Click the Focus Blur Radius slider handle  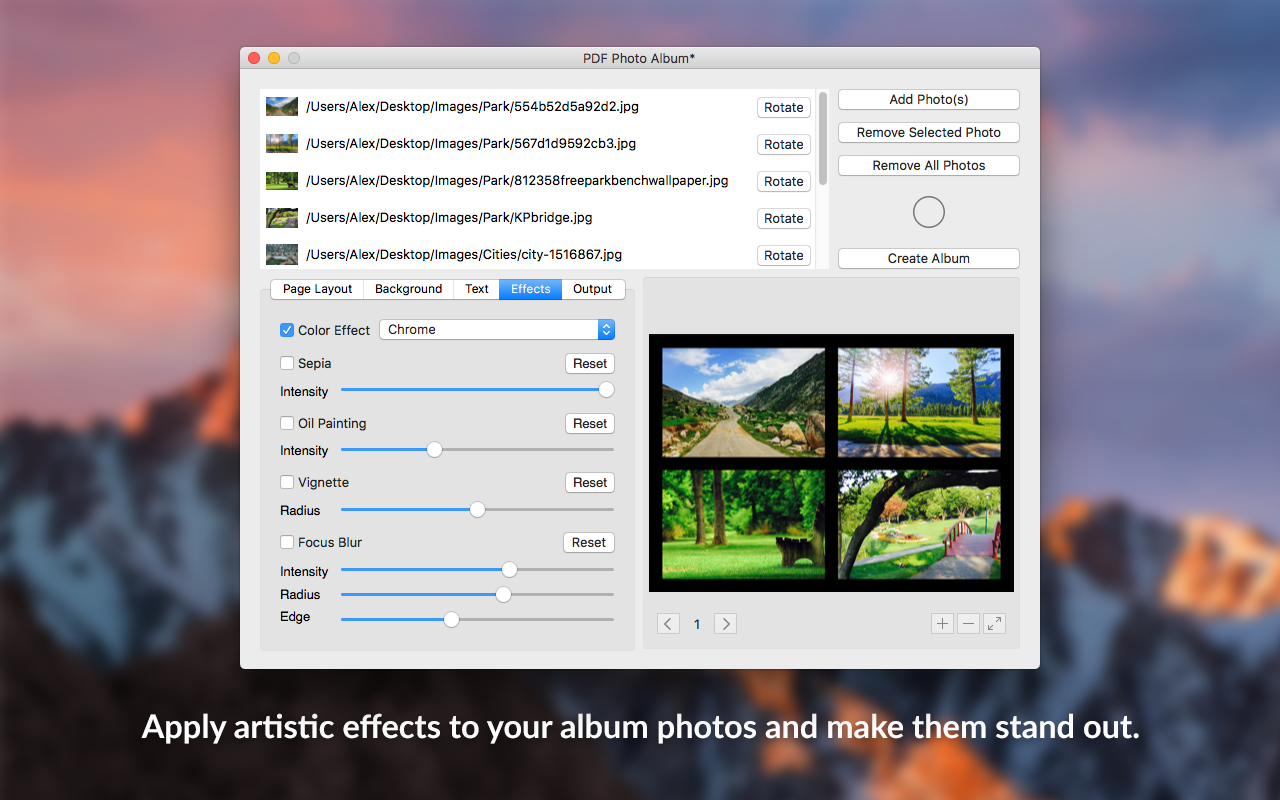[503, 594]
